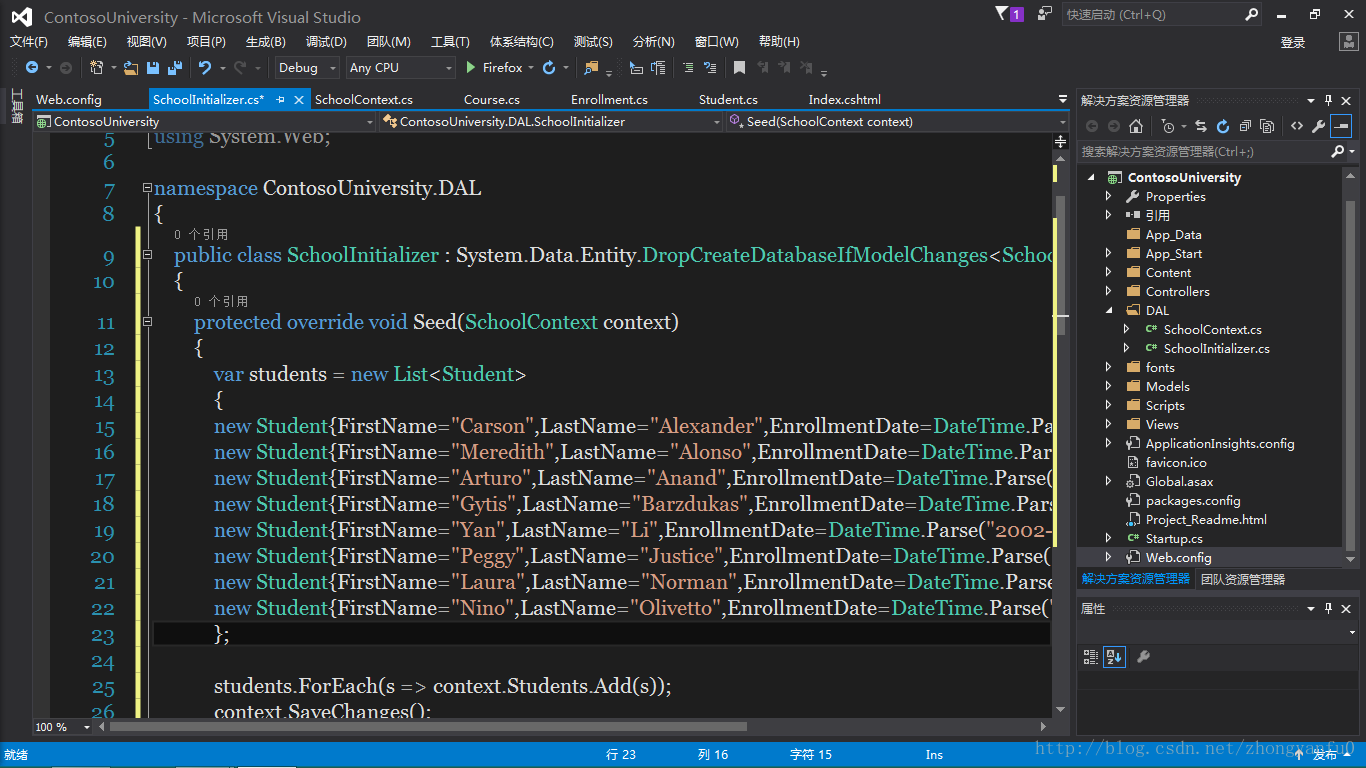
Task: Toggle pin on SchoolInitializer.cs tab
Action: pyautogui.click(x=281, y=99)
